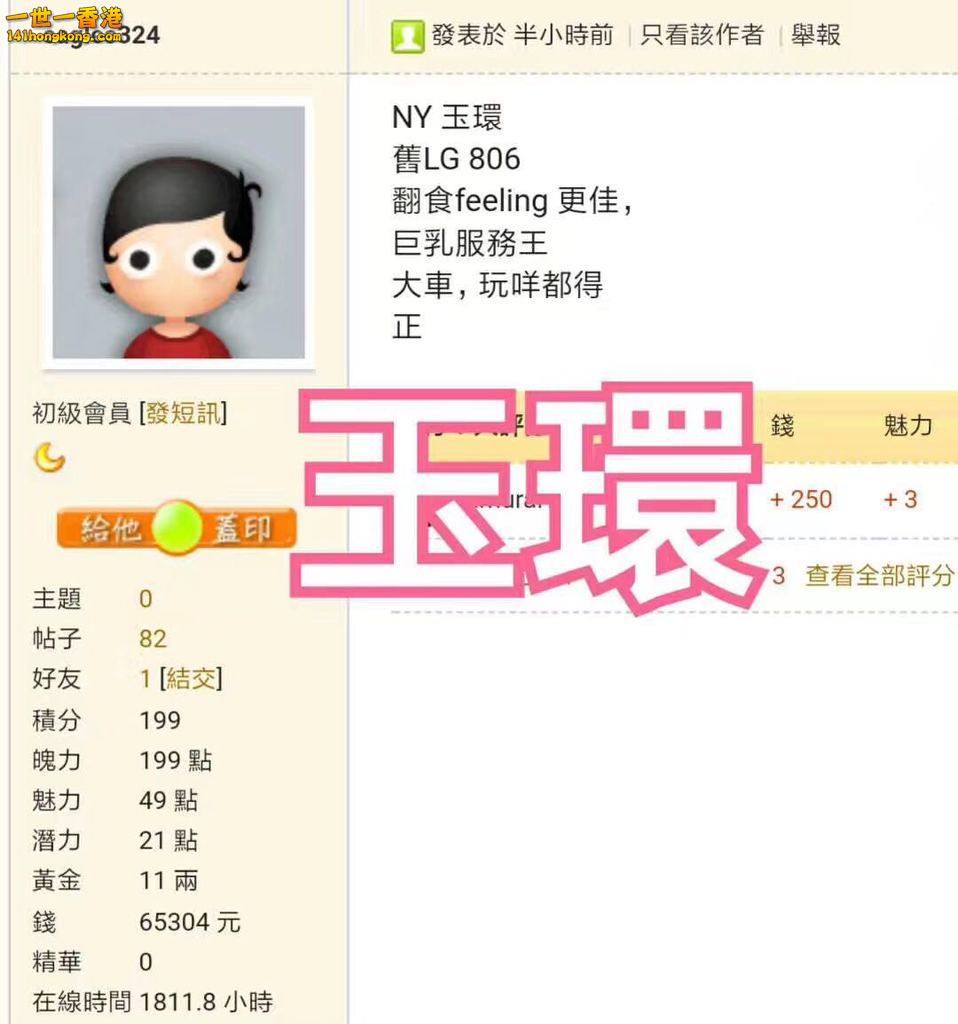Open 發短訊 to message this member

point(183,413)
